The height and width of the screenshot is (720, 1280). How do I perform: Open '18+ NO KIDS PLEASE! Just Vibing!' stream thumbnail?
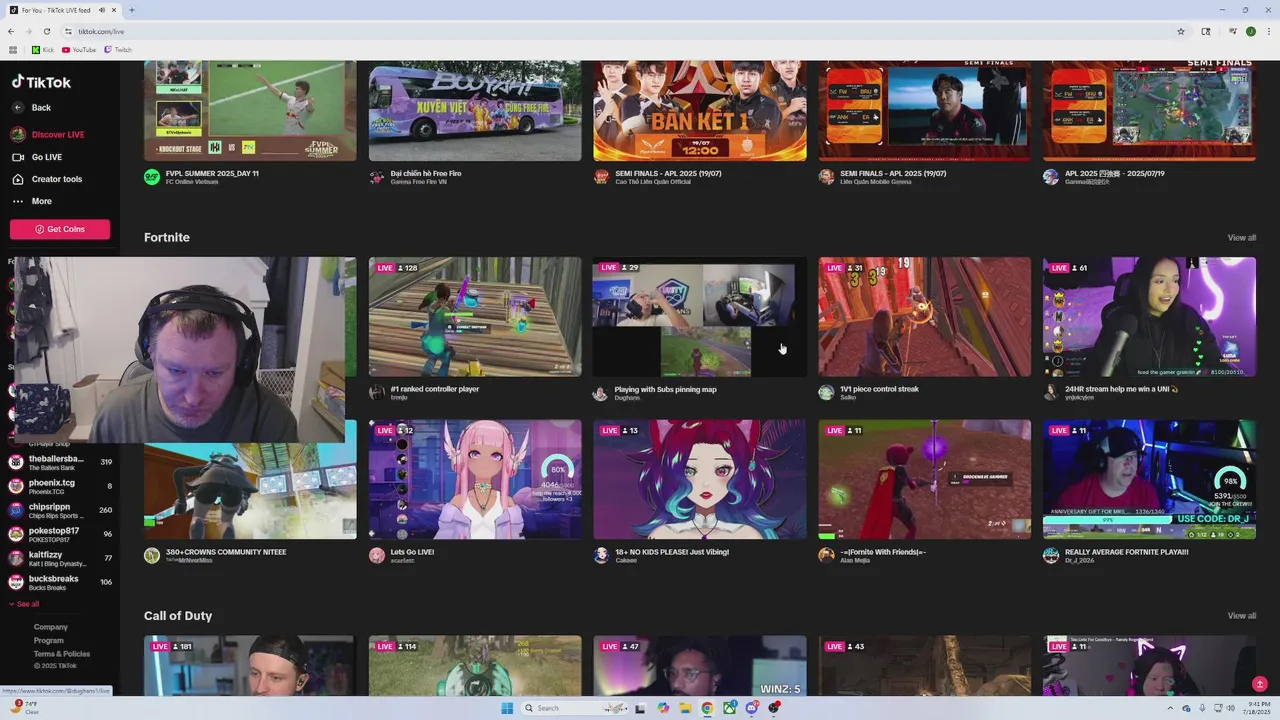coord(700,479)
